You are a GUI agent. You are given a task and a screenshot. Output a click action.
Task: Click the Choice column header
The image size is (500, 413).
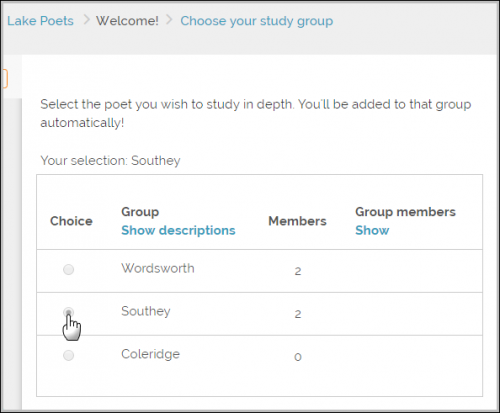point(71,221)
